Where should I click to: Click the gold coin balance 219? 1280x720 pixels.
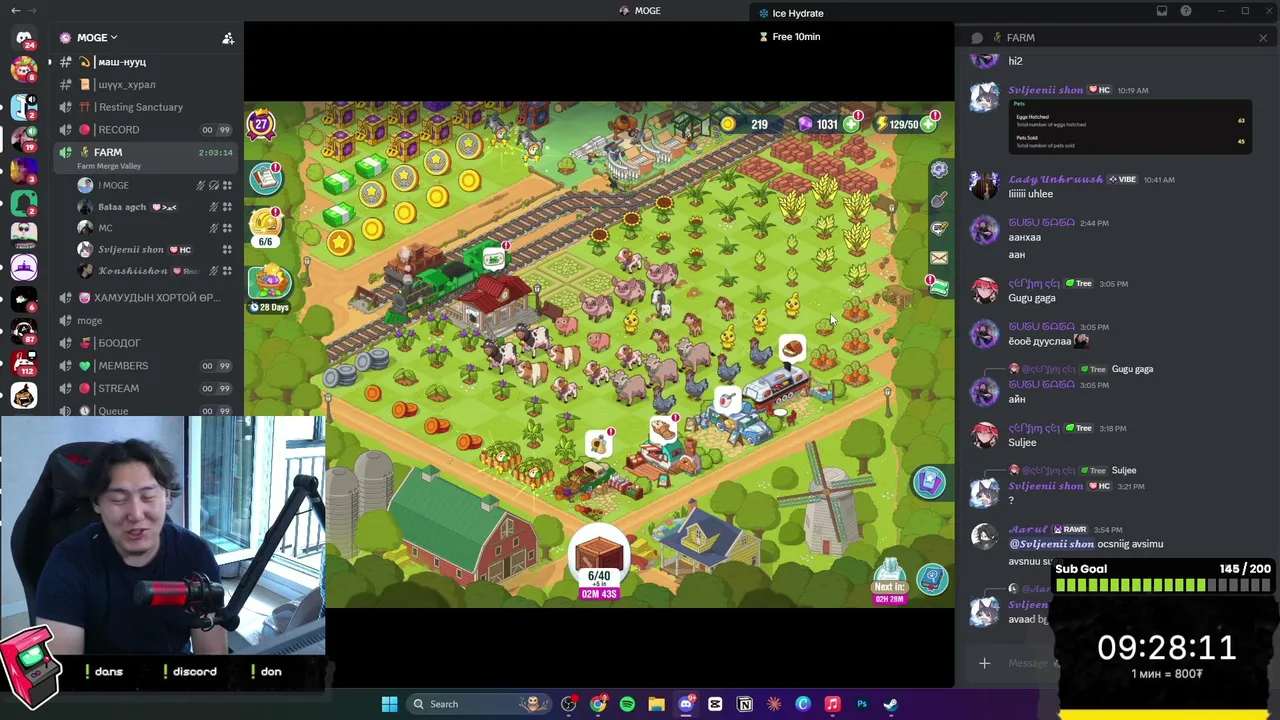759,124
